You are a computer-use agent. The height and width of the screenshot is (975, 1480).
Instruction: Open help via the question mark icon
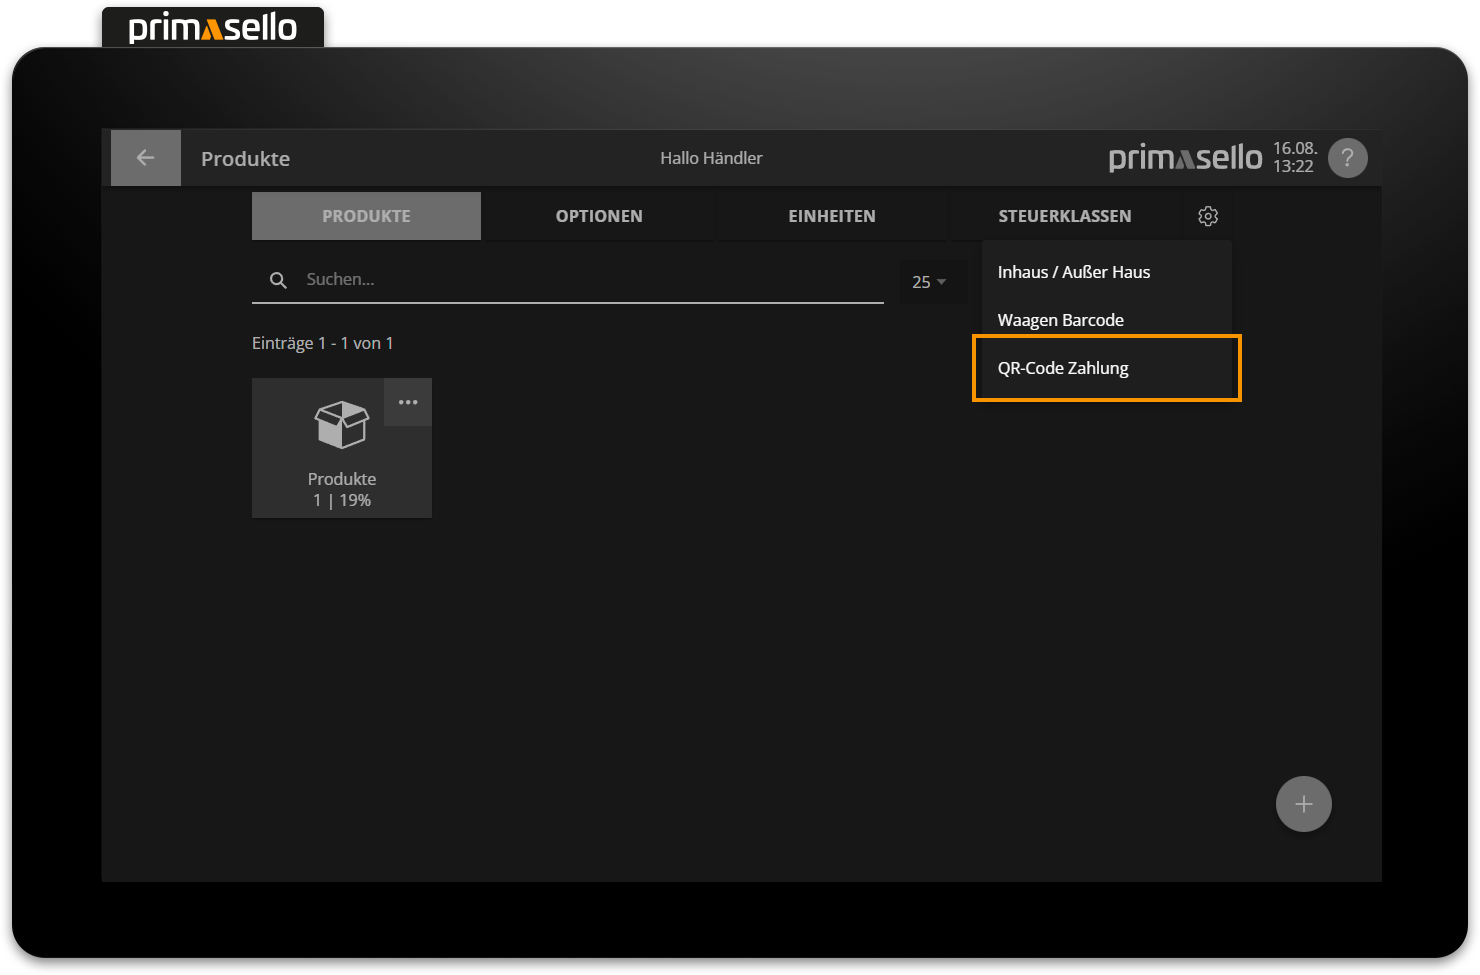point(1347,158)
